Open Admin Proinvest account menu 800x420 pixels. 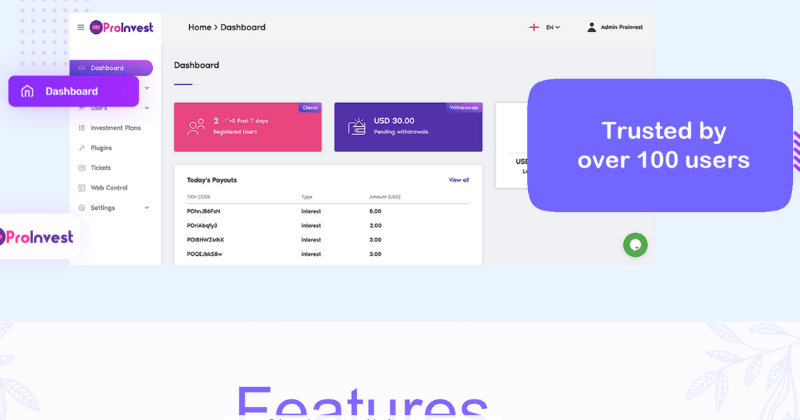615,27
